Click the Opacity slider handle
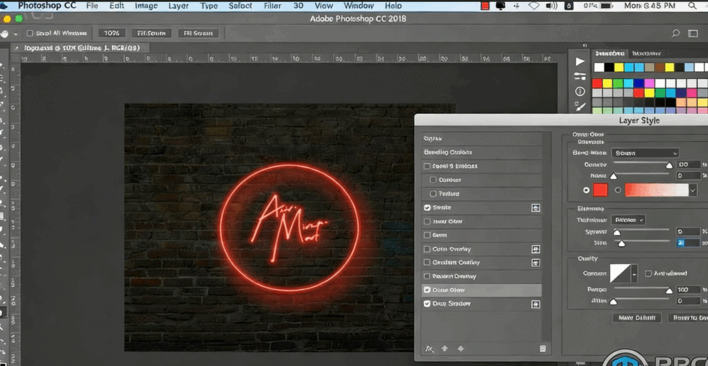 point(669,166)
